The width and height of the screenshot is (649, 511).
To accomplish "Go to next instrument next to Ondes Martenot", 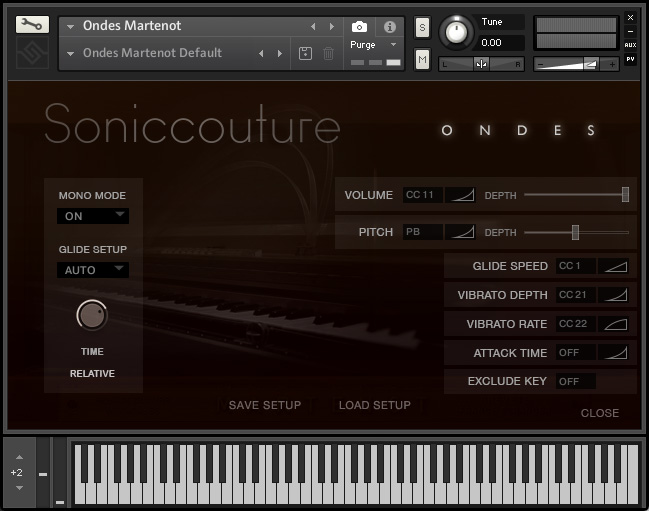I will (332, 26).
